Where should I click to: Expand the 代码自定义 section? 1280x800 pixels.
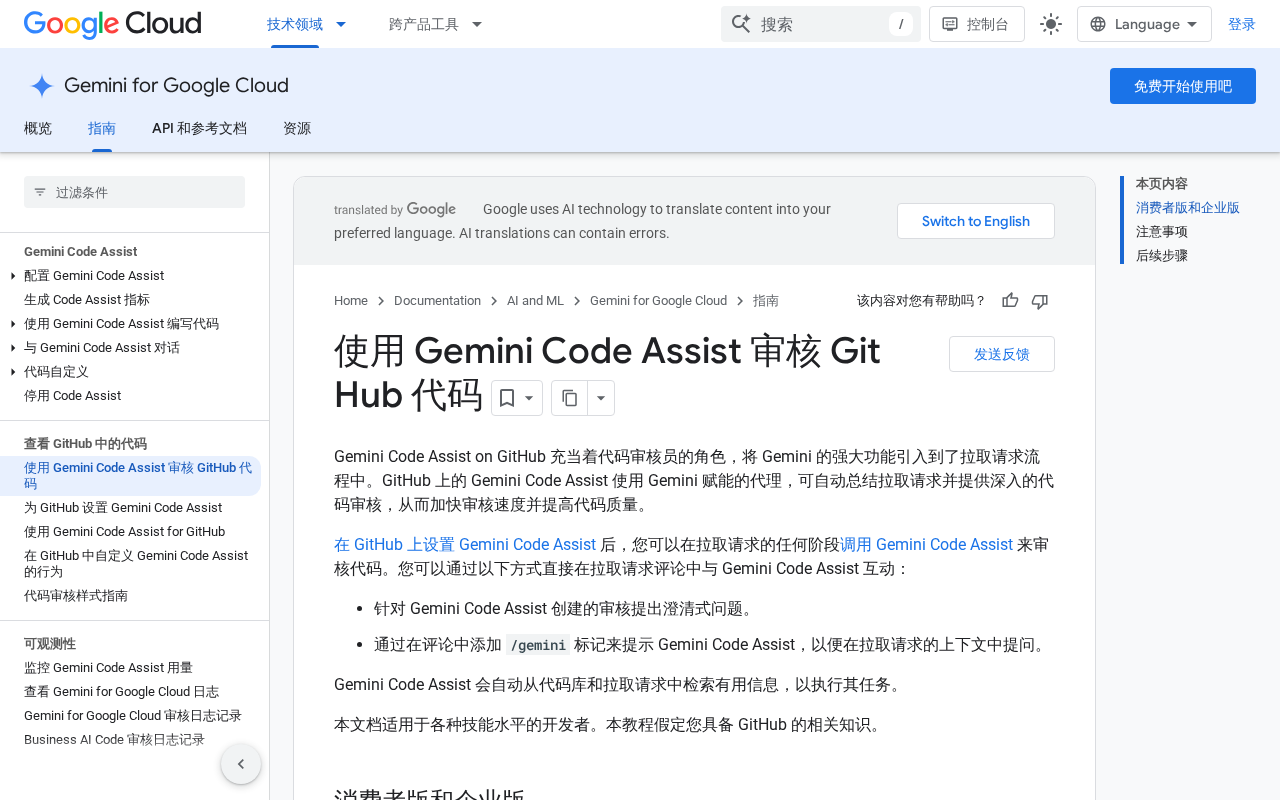(x=13, y=372)
